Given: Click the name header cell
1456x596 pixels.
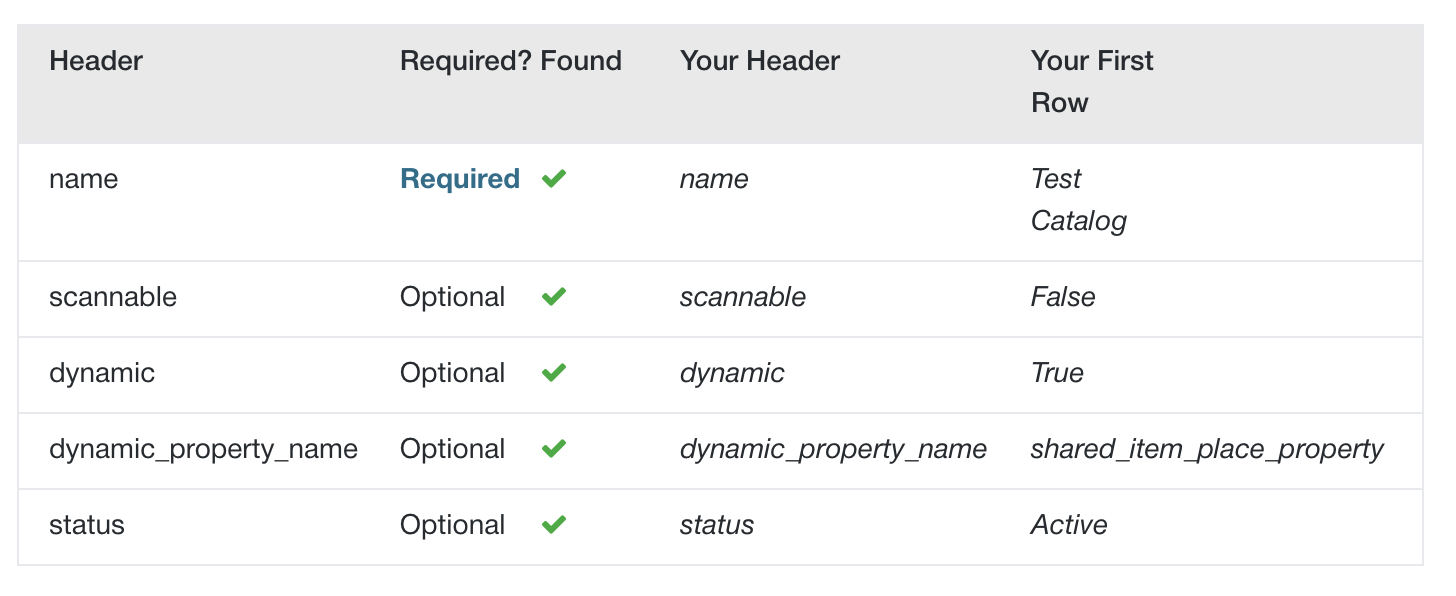Looking at the screenshot, I should coord(84,179).
